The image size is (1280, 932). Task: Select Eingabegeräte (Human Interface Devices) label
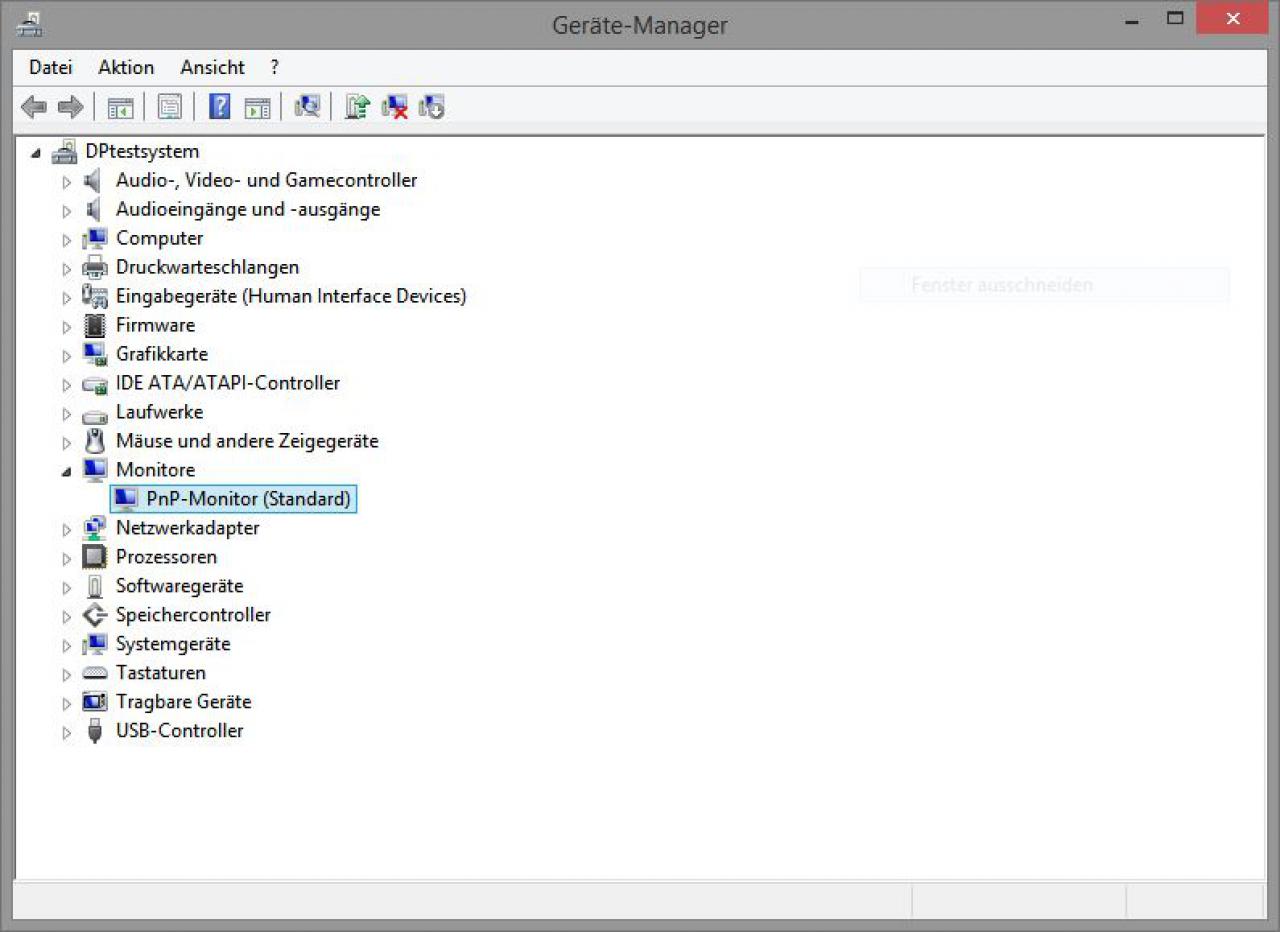pos(291,296)
